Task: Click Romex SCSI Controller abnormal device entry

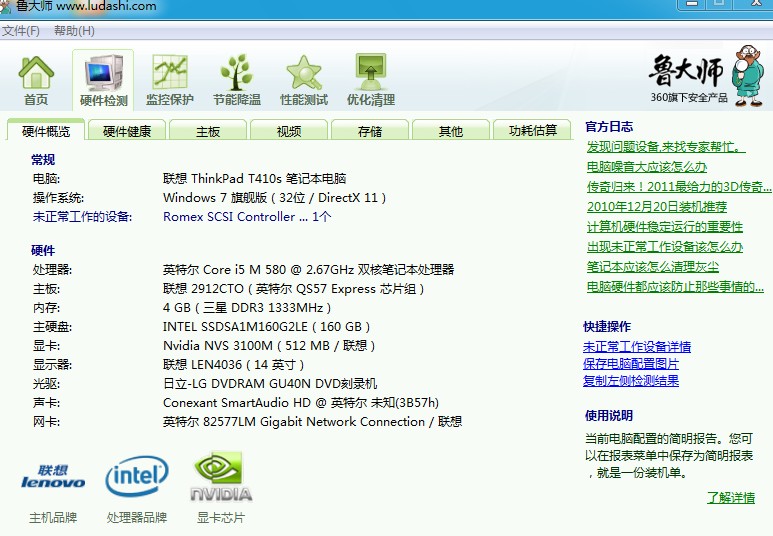Action: click(247, 216)
